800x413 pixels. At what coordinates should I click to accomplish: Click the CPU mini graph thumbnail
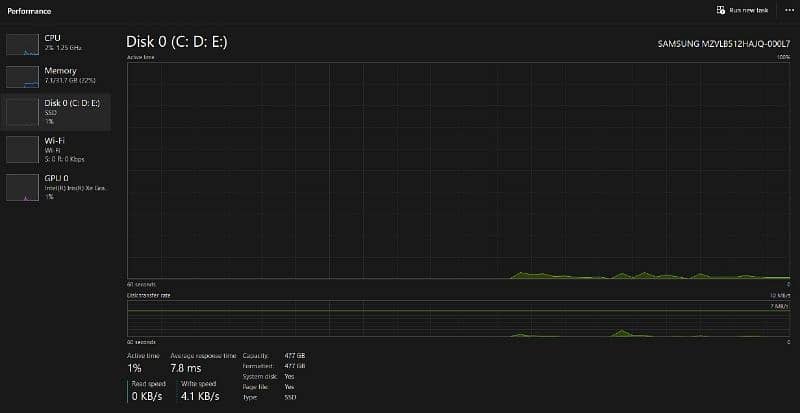tap(22, 43)
